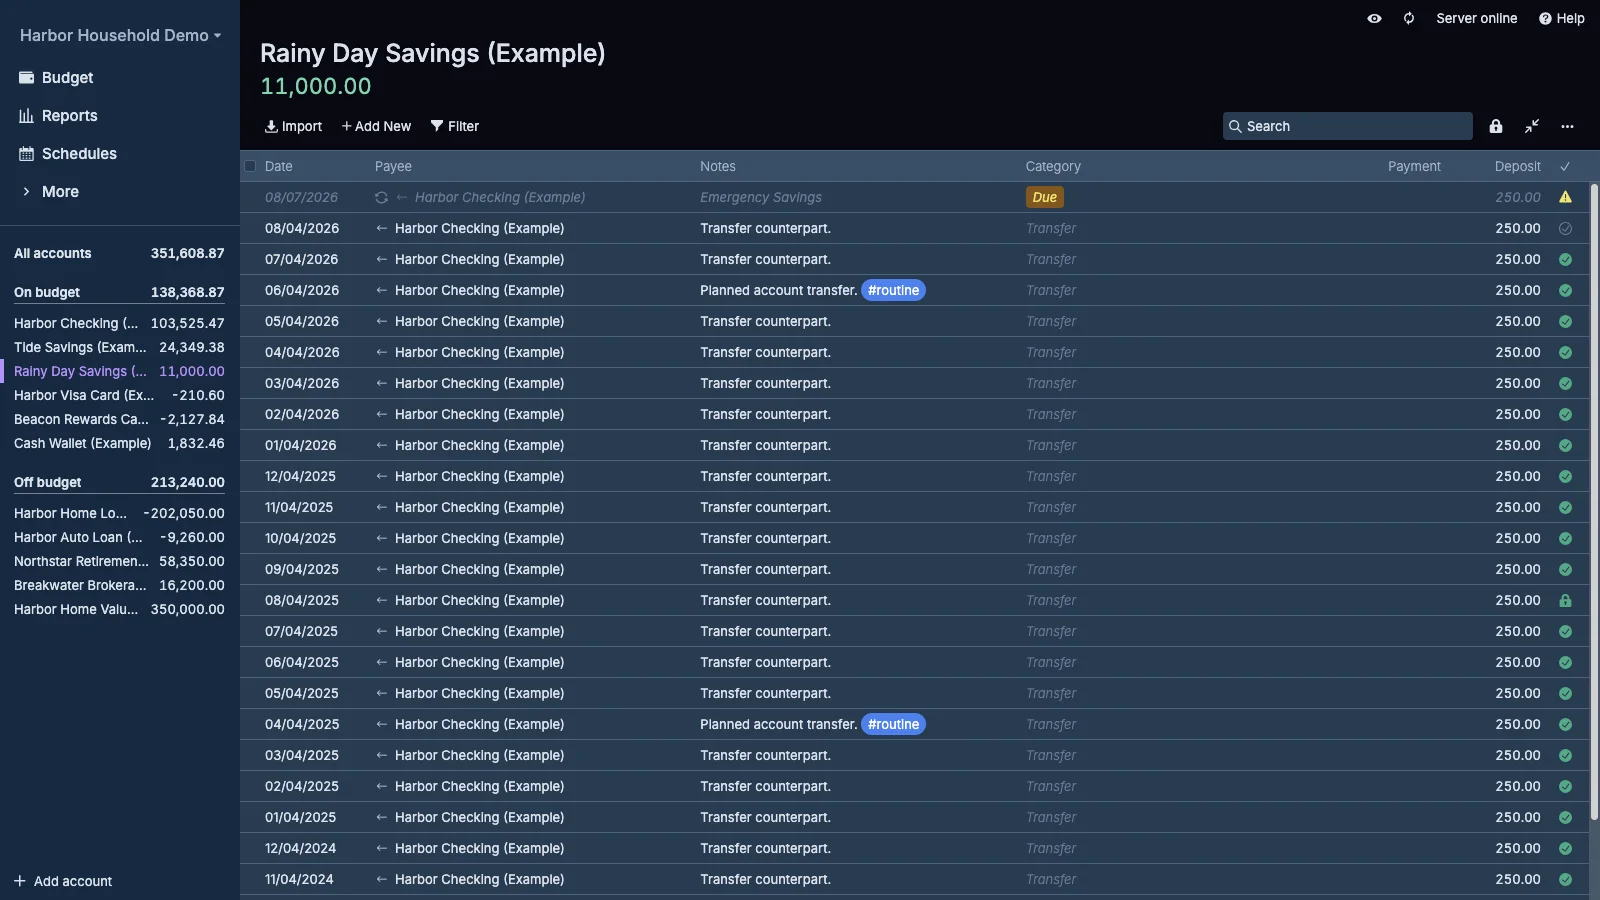Viewport: 1600px width, 900px height.
Task: Click transfer arrow icon on 12/04/2024 row
Action: click(381, 848)
